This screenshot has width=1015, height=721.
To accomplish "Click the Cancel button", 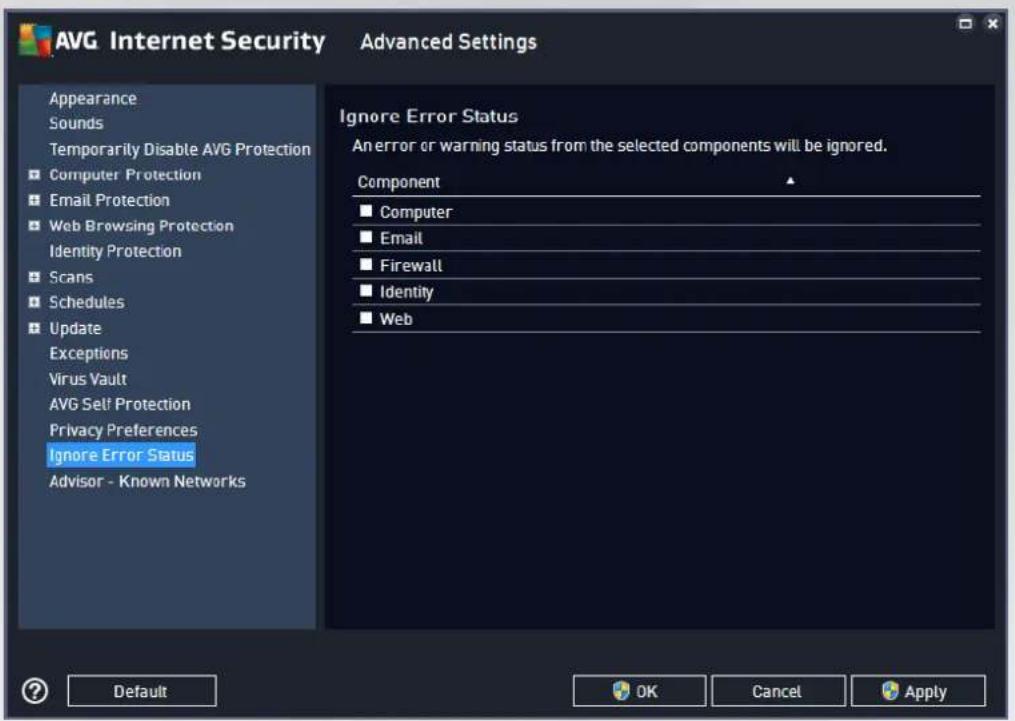I will (778, 691).
